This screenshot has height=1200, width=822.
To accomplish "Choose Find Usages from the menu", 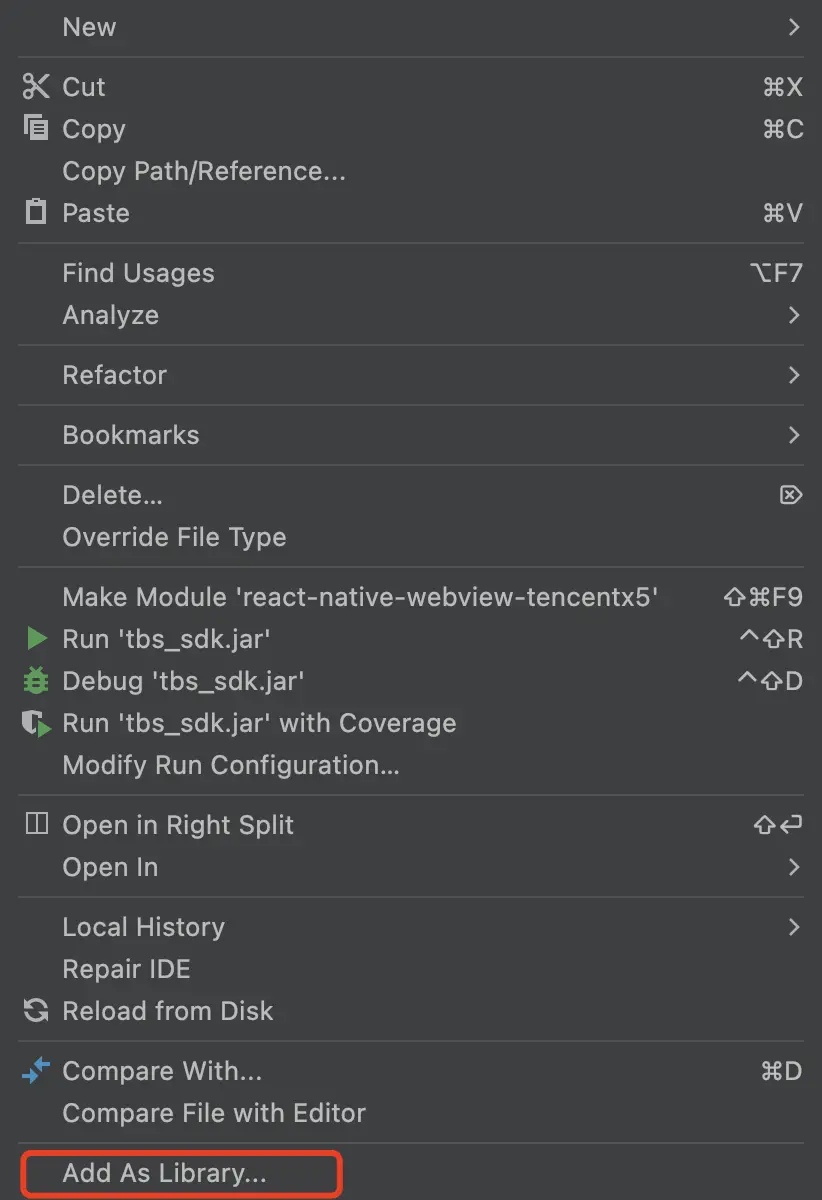I will [138, 273].
